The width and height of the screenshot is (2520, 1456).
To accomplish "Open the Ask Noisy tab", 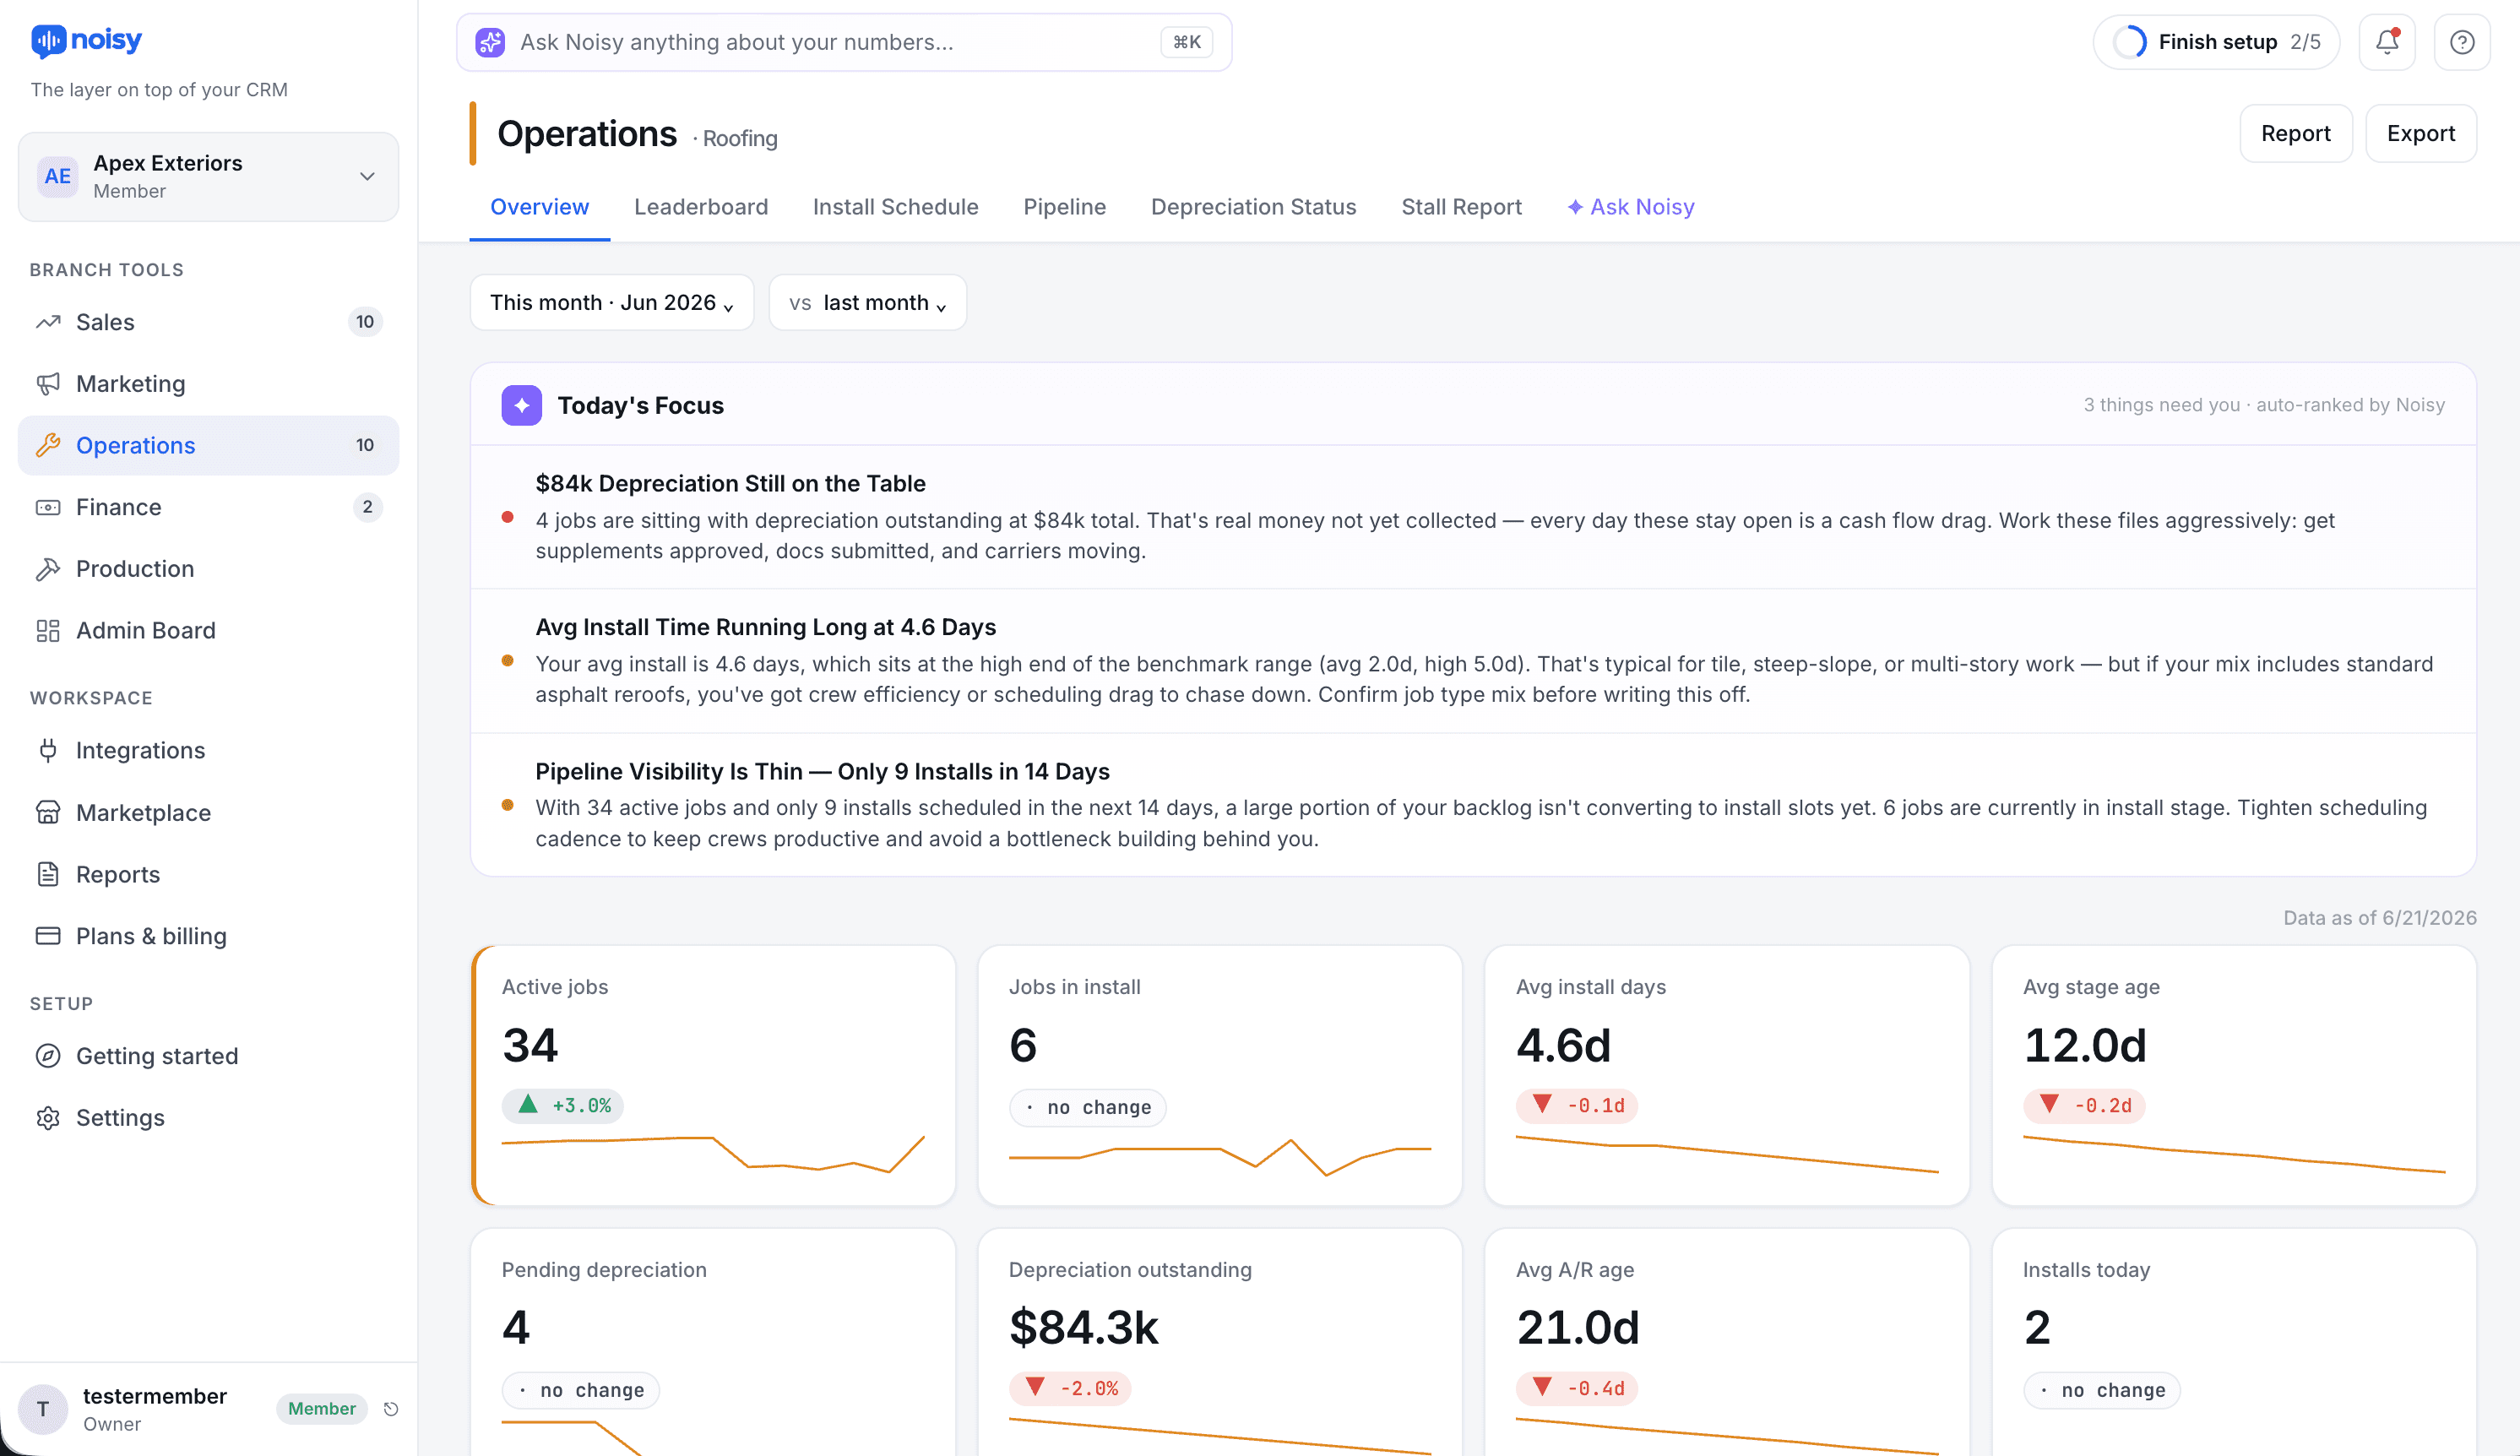I will (x=1630, y=207).
